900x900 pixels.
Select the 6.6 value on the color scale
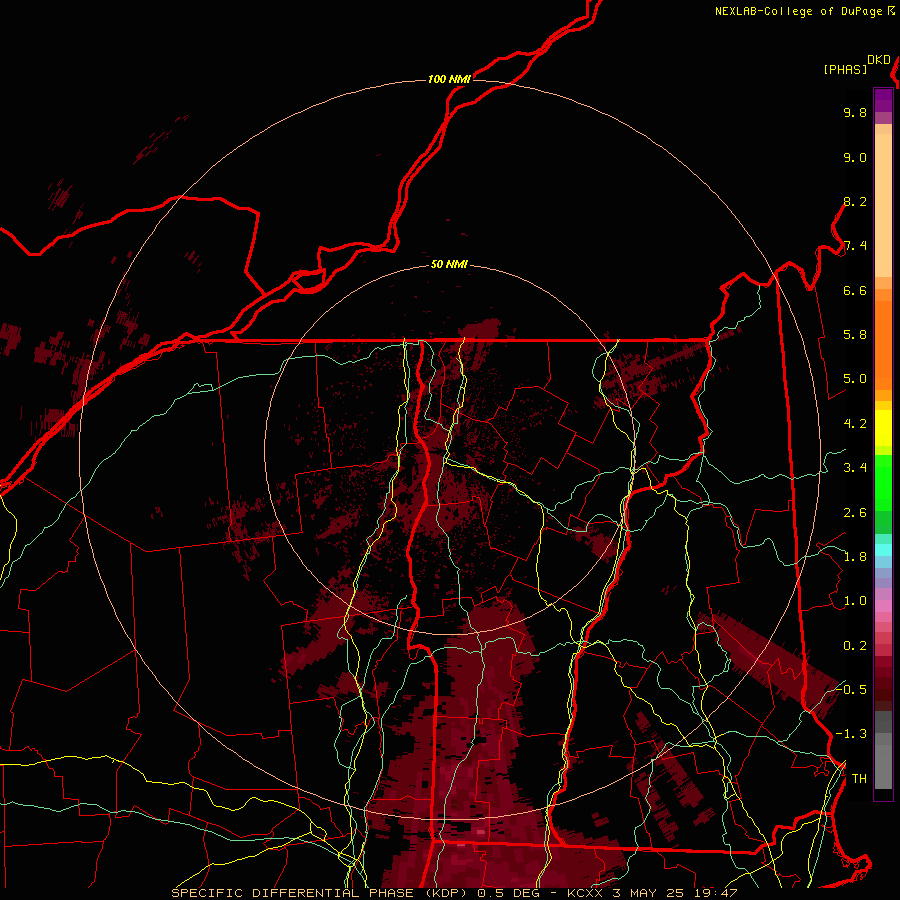(855, 290)
